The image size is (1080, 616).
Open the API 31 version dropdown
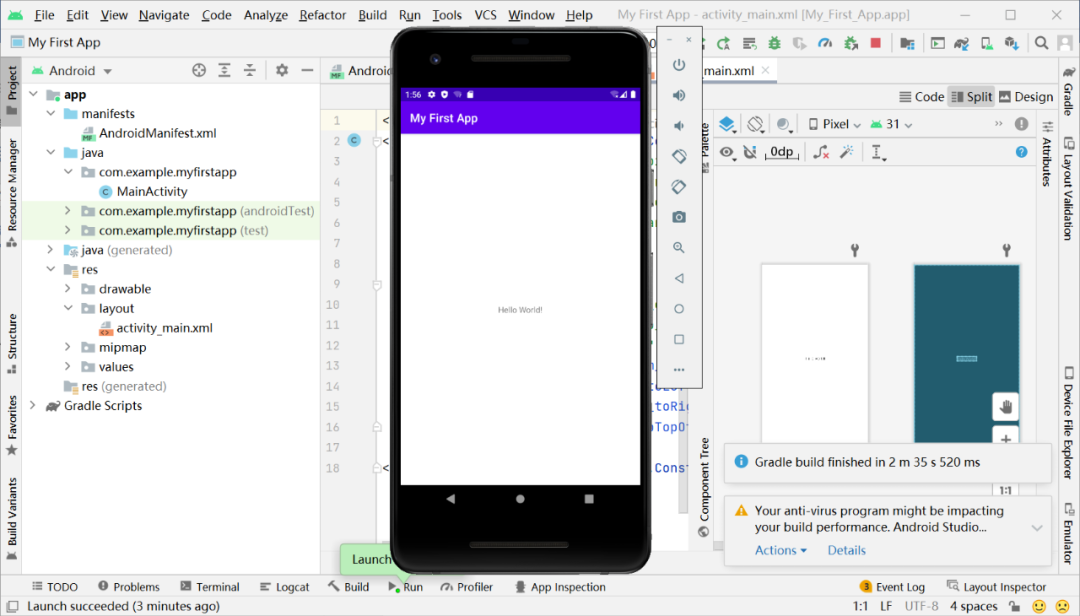click(x=891, y=124)
